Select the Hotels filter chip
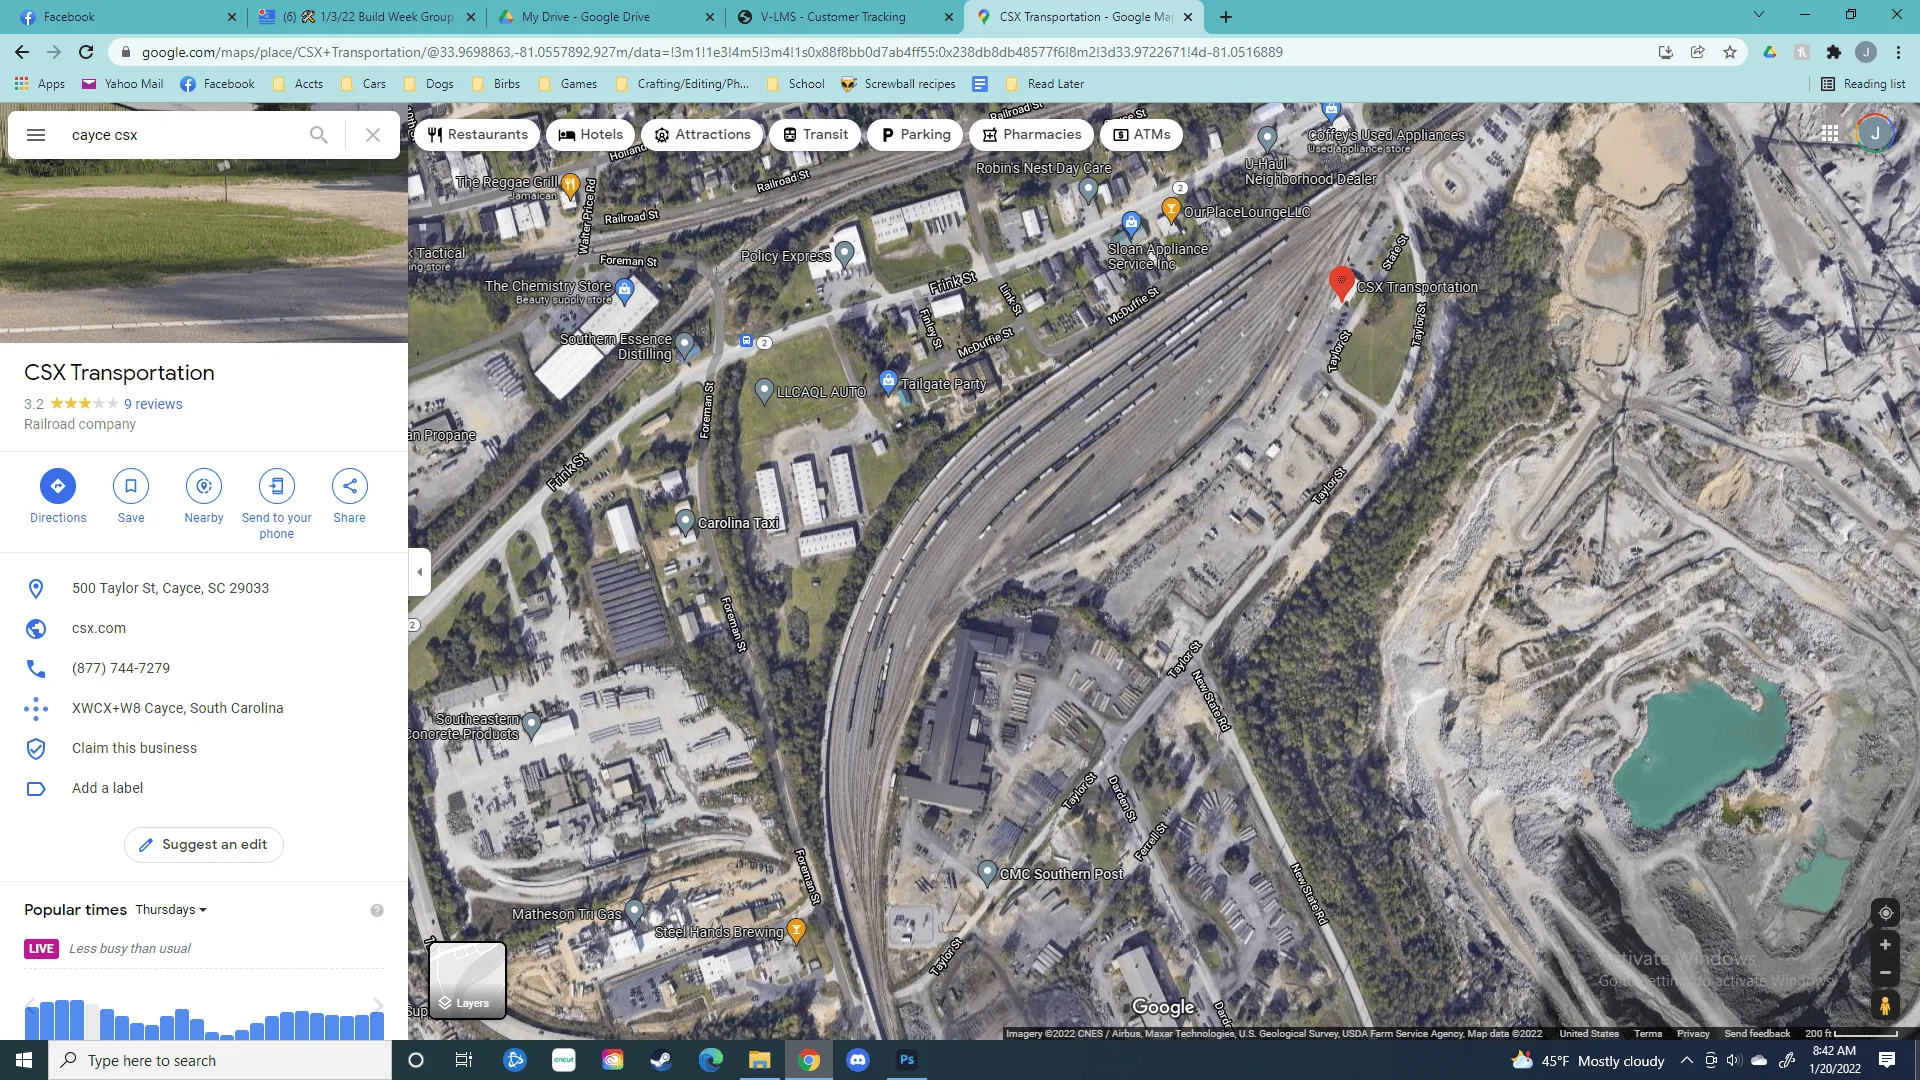The width and height of the screenshot is (1920, 1080). (x=591, y=135)
